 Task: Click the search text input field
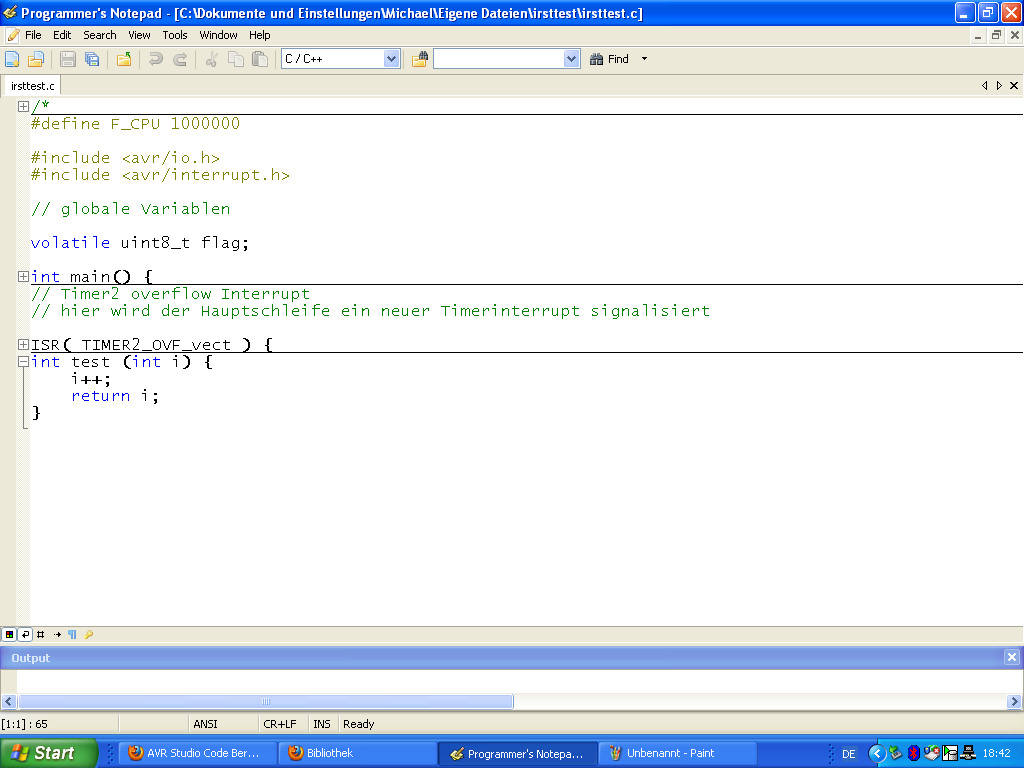498,59
